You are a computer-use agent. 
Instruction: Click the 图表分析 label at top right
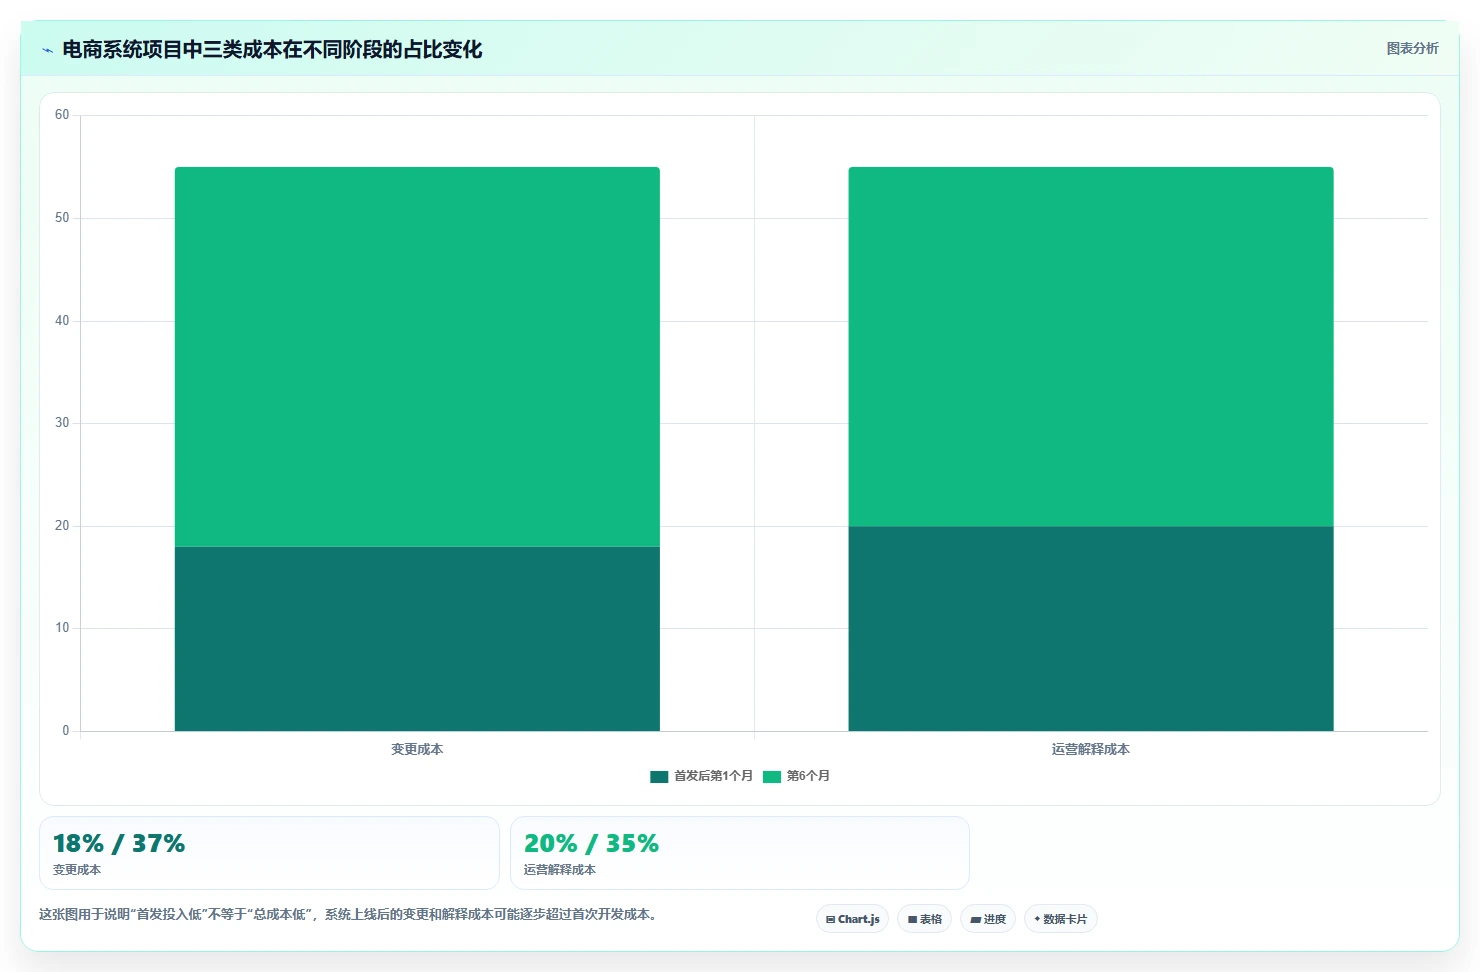point(1412,48)
